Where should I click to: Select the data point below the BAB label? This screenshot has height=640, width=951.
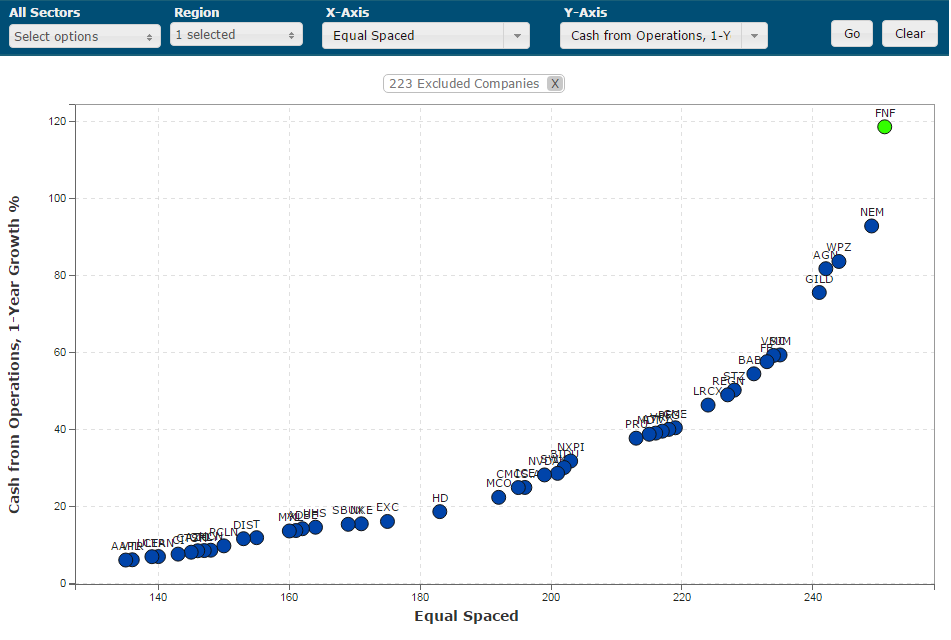[754, 374]
